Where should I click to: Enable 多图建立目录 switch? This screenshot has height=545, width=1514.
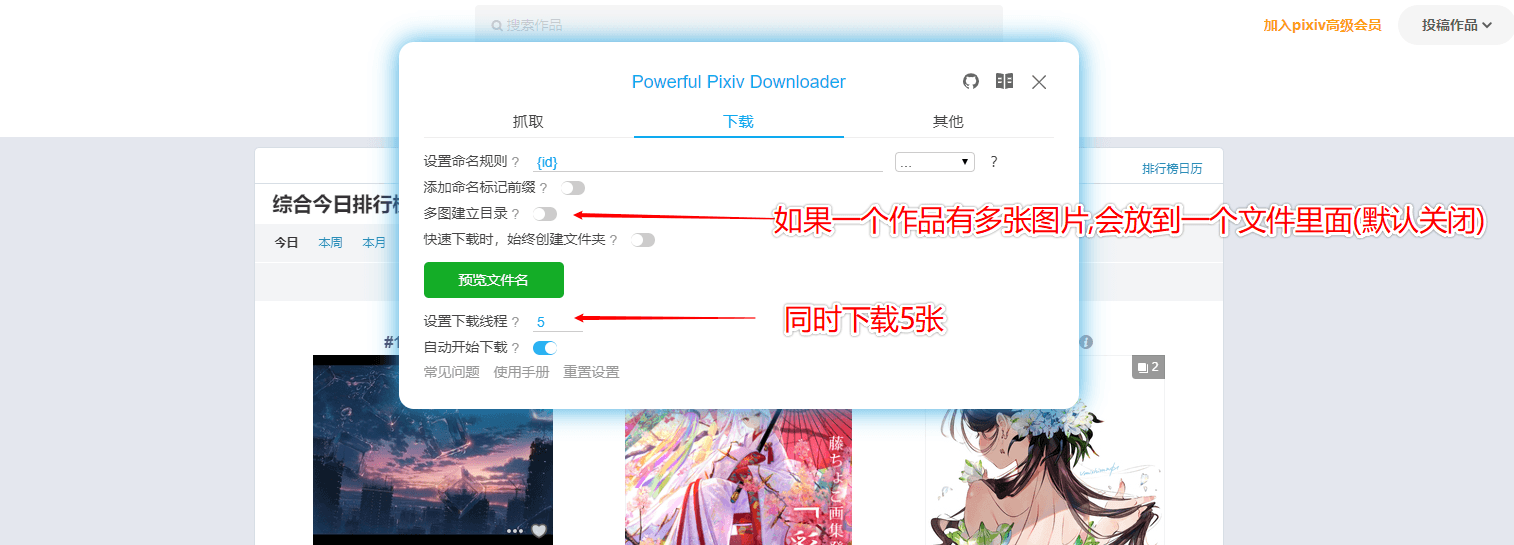point(545,214)
